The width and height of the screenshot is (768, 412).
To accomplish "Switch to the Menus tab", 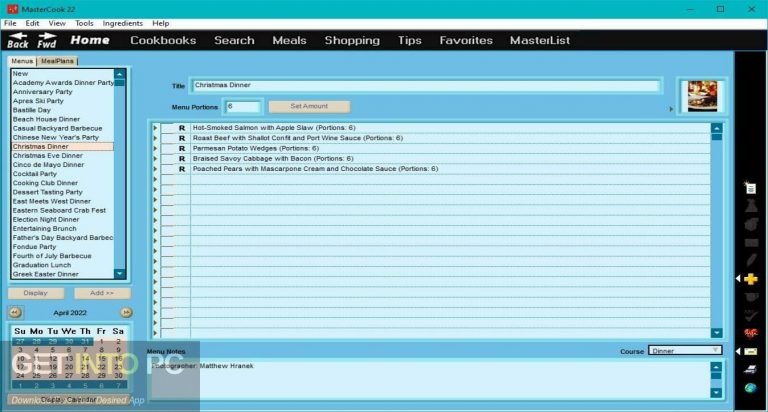I will pyautogui.click(x=22, y=61).
